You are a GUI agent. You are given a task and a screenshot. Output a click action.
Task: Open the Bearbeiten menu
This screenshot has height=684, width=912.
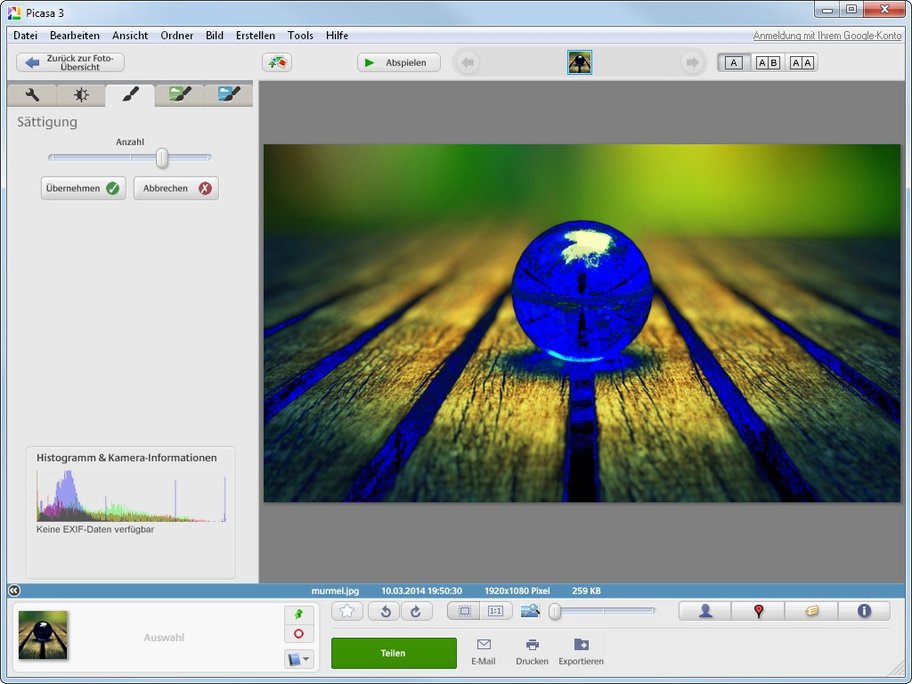coord(74,35)
